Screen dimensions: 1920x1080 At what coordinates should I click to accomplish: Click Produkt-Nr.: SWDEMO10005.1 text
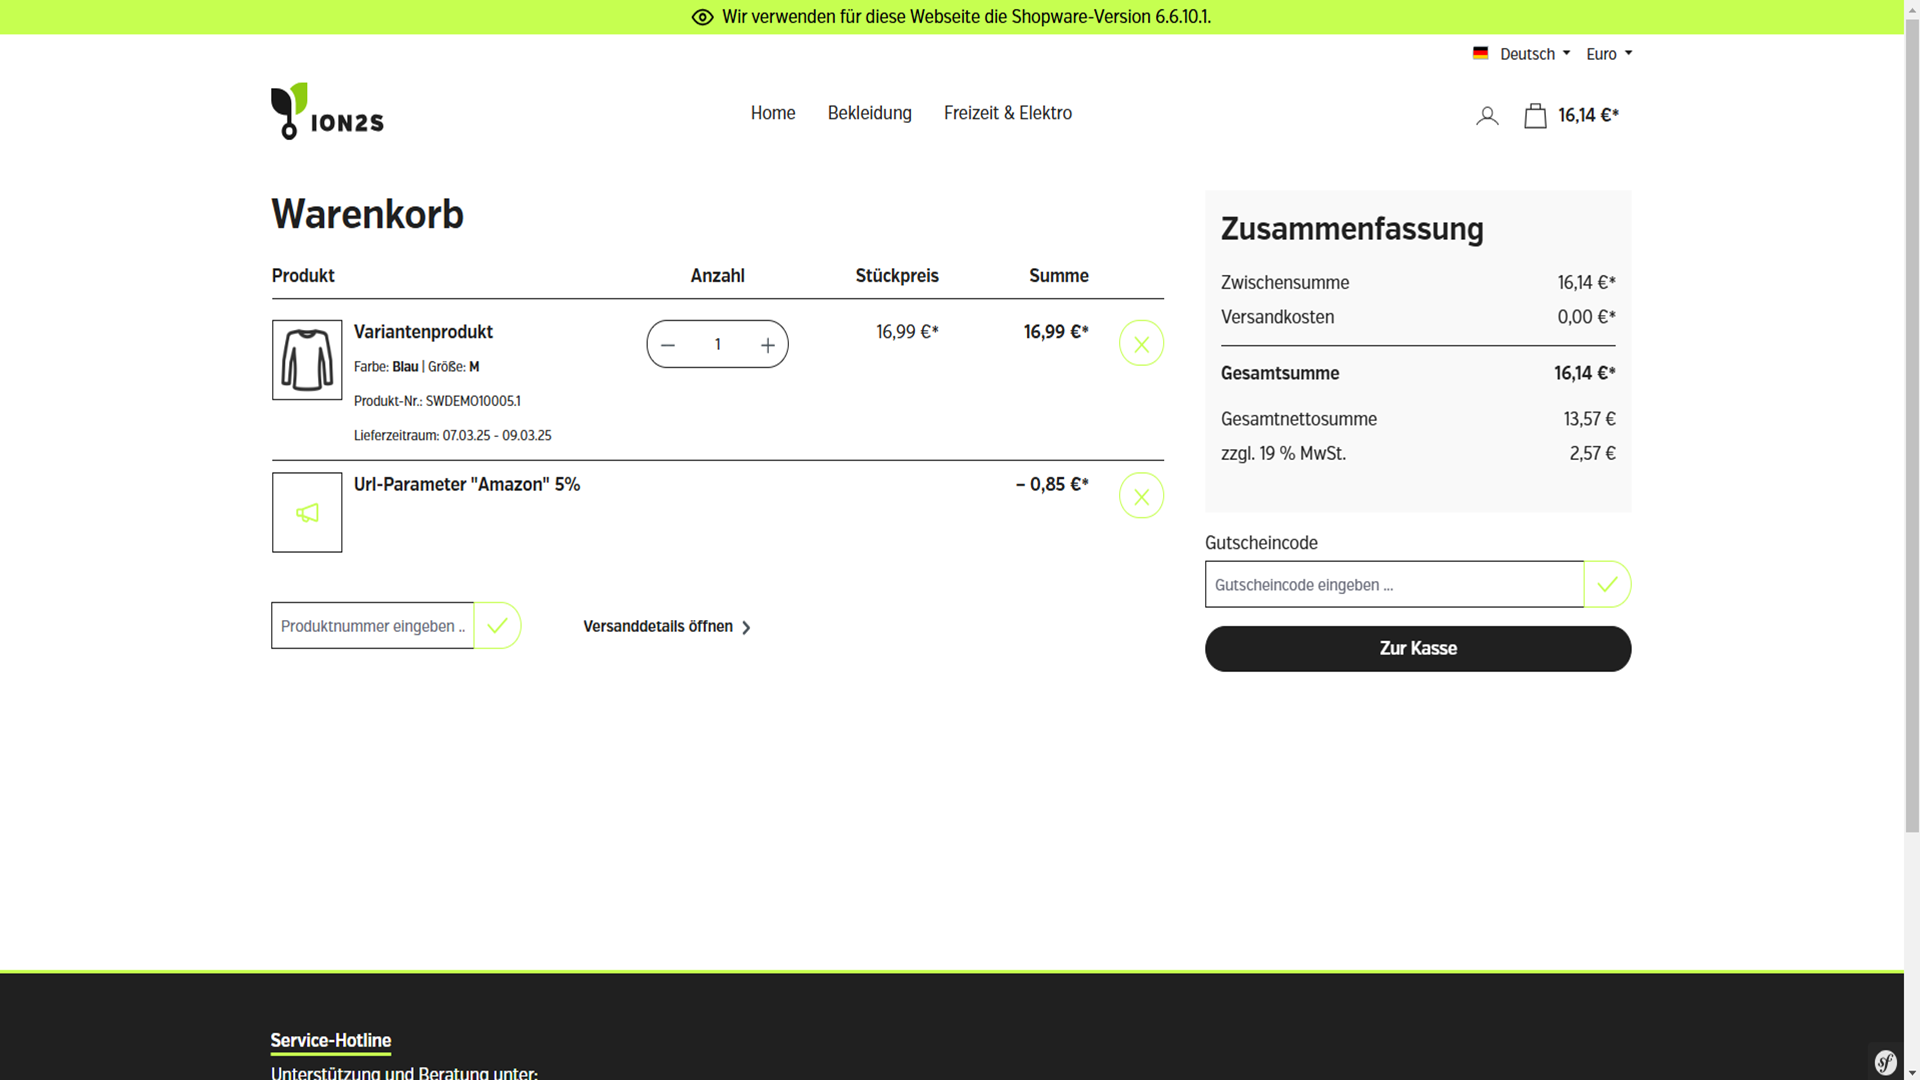click(437, 401)
